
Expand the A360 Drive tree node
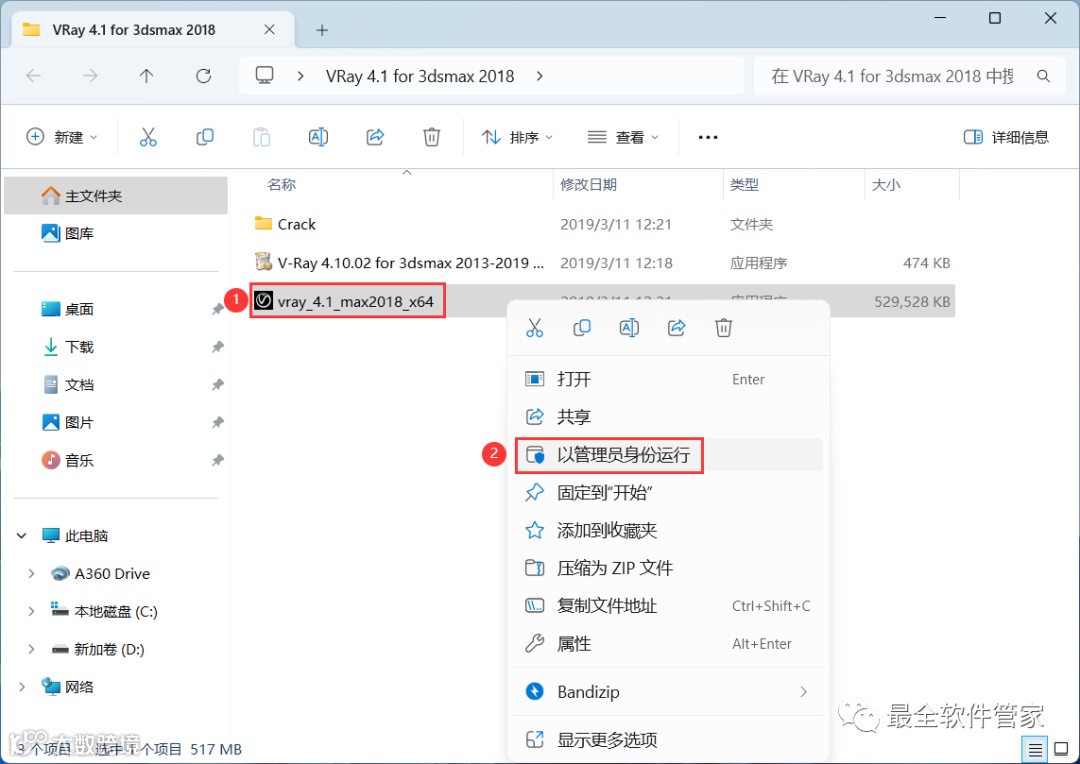pos(31,573)
